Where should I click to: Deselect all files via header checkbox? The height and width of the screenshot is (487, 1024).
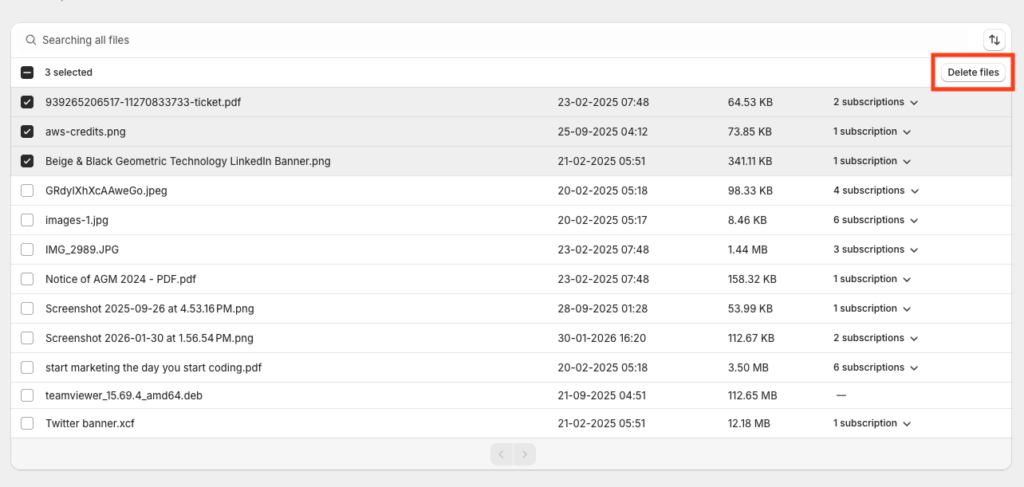click(27, 73)
